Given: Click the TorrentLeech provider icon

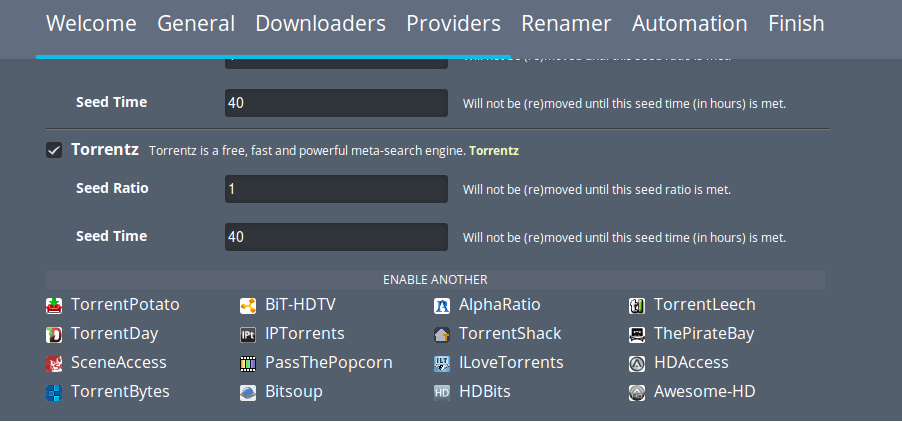Looking at the screenshot, I should (x=637, y=305).
